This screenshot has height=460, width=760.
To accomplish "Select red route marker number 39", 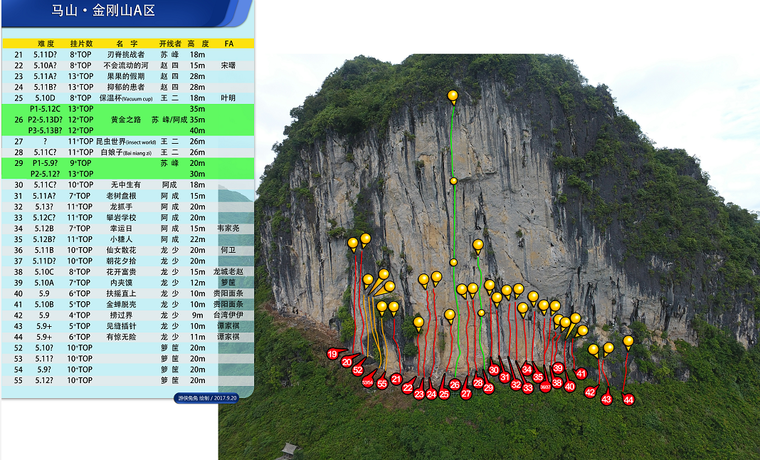I will click(x=558, y=368).
